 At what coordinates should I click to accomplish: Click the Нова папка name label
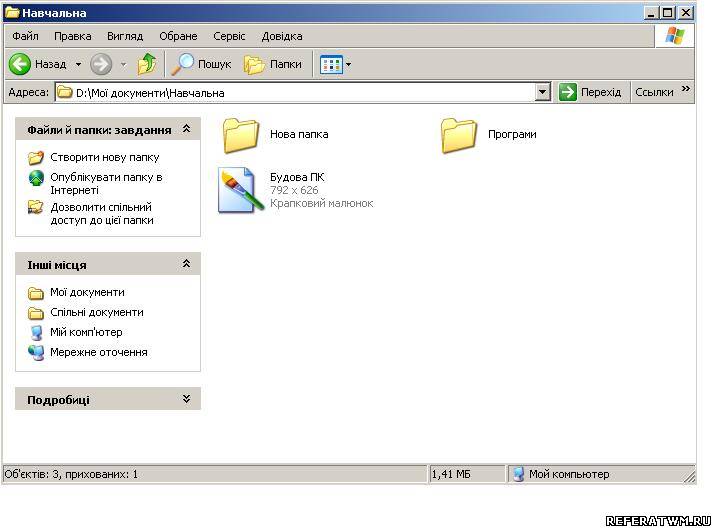(x=299, y=134)
